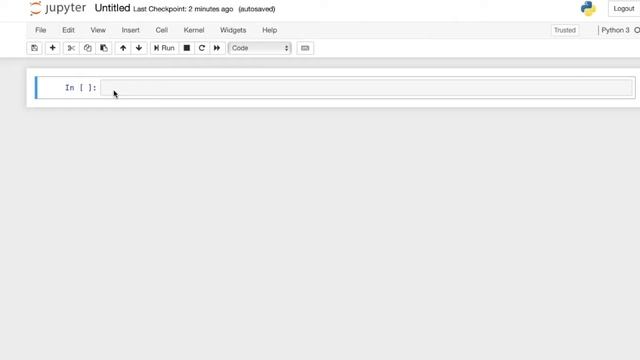The height and width of the screenshot is (360, 640).
Task: Click the Python 3 kernel name
Action: [x=615, y=30]
